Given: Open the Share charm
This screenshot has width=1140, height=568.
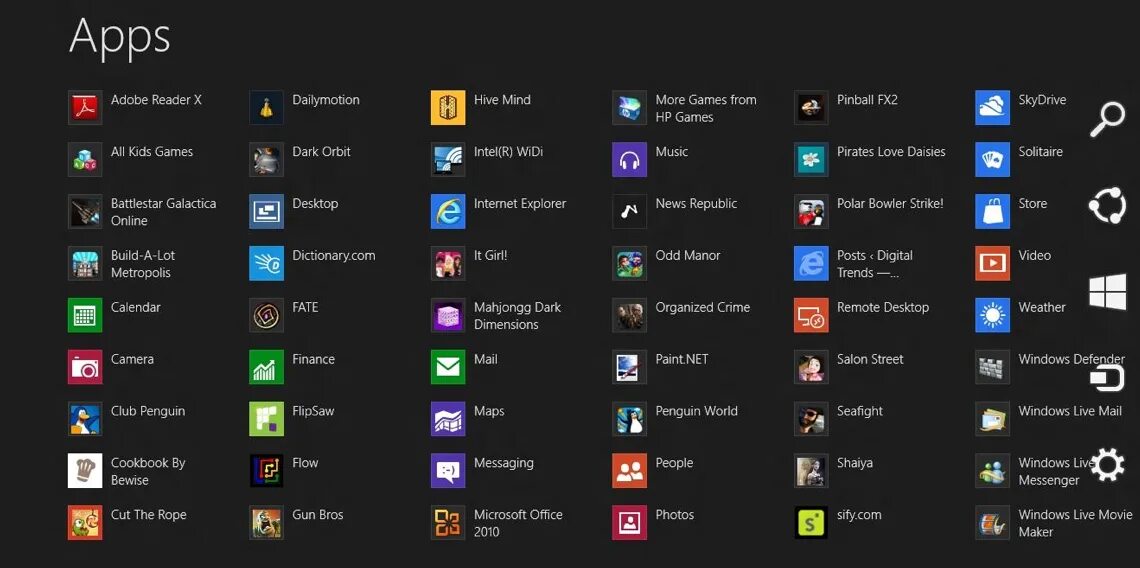Looking at the screenshot, I should tap(1107, 206).
